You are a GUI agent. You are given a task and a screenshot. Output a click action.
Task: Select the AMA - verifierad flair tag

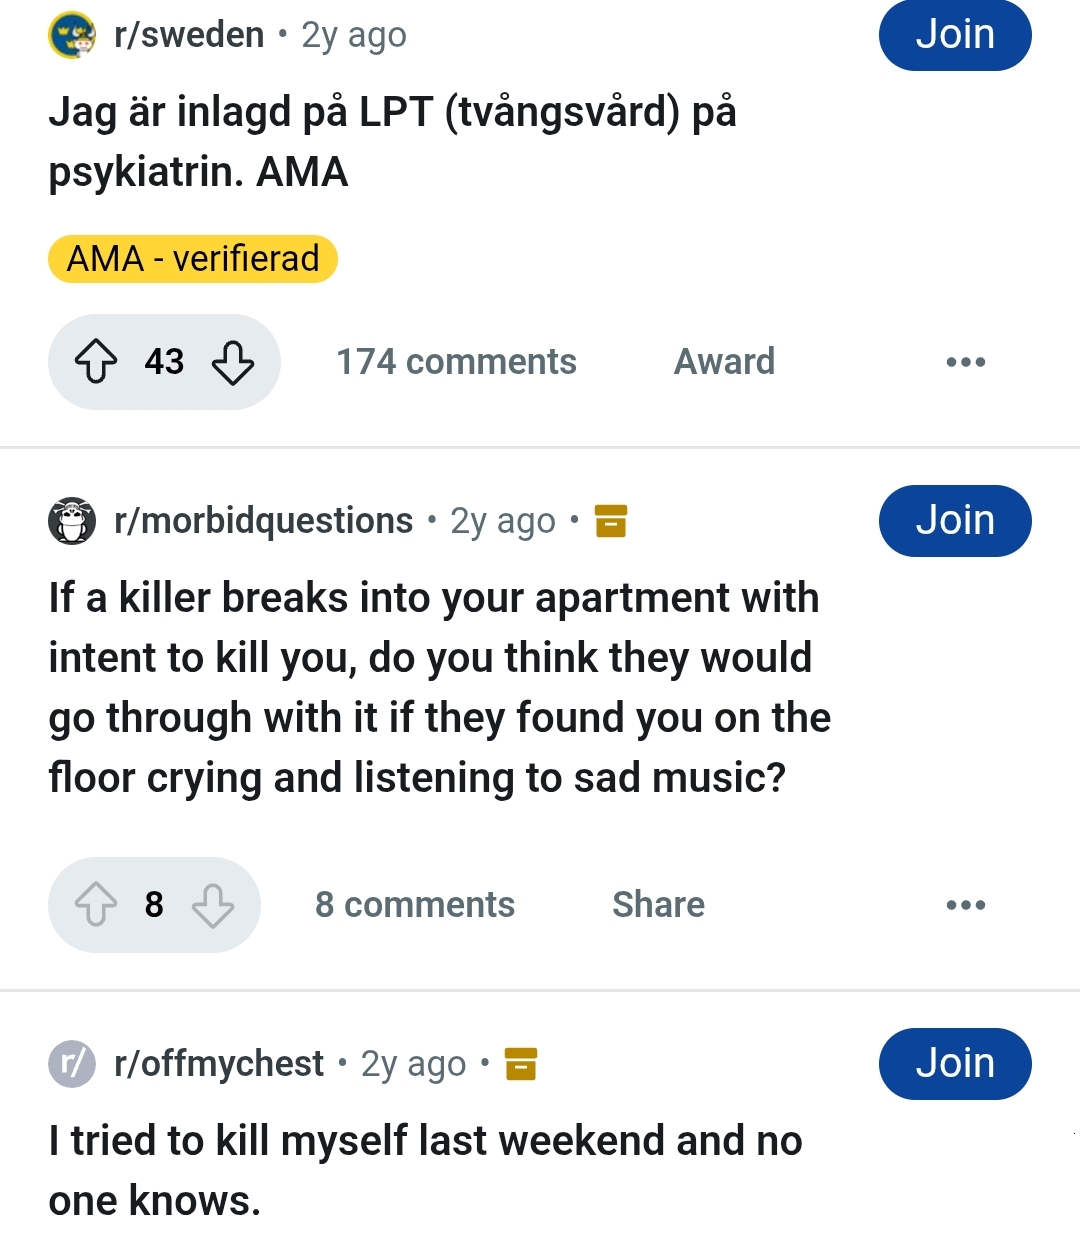[x=193, y=259]
